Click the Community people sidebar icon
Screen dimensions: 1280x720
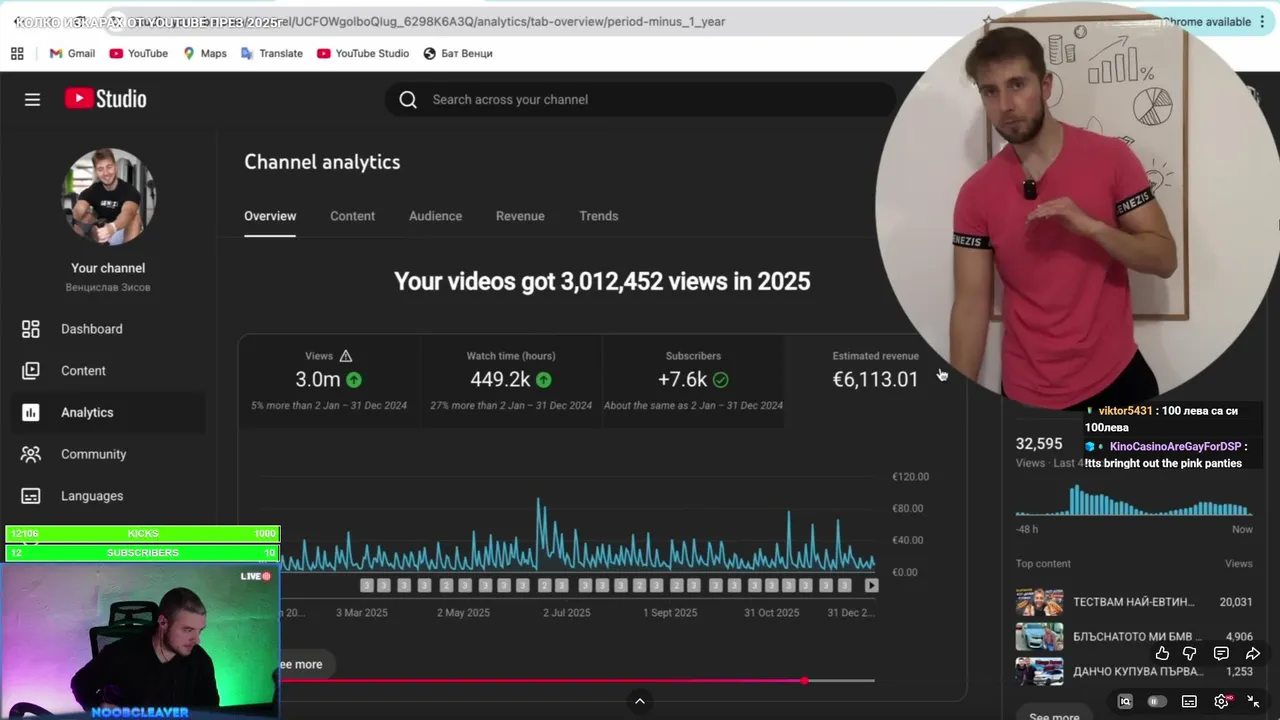click(x=31, y=454)
